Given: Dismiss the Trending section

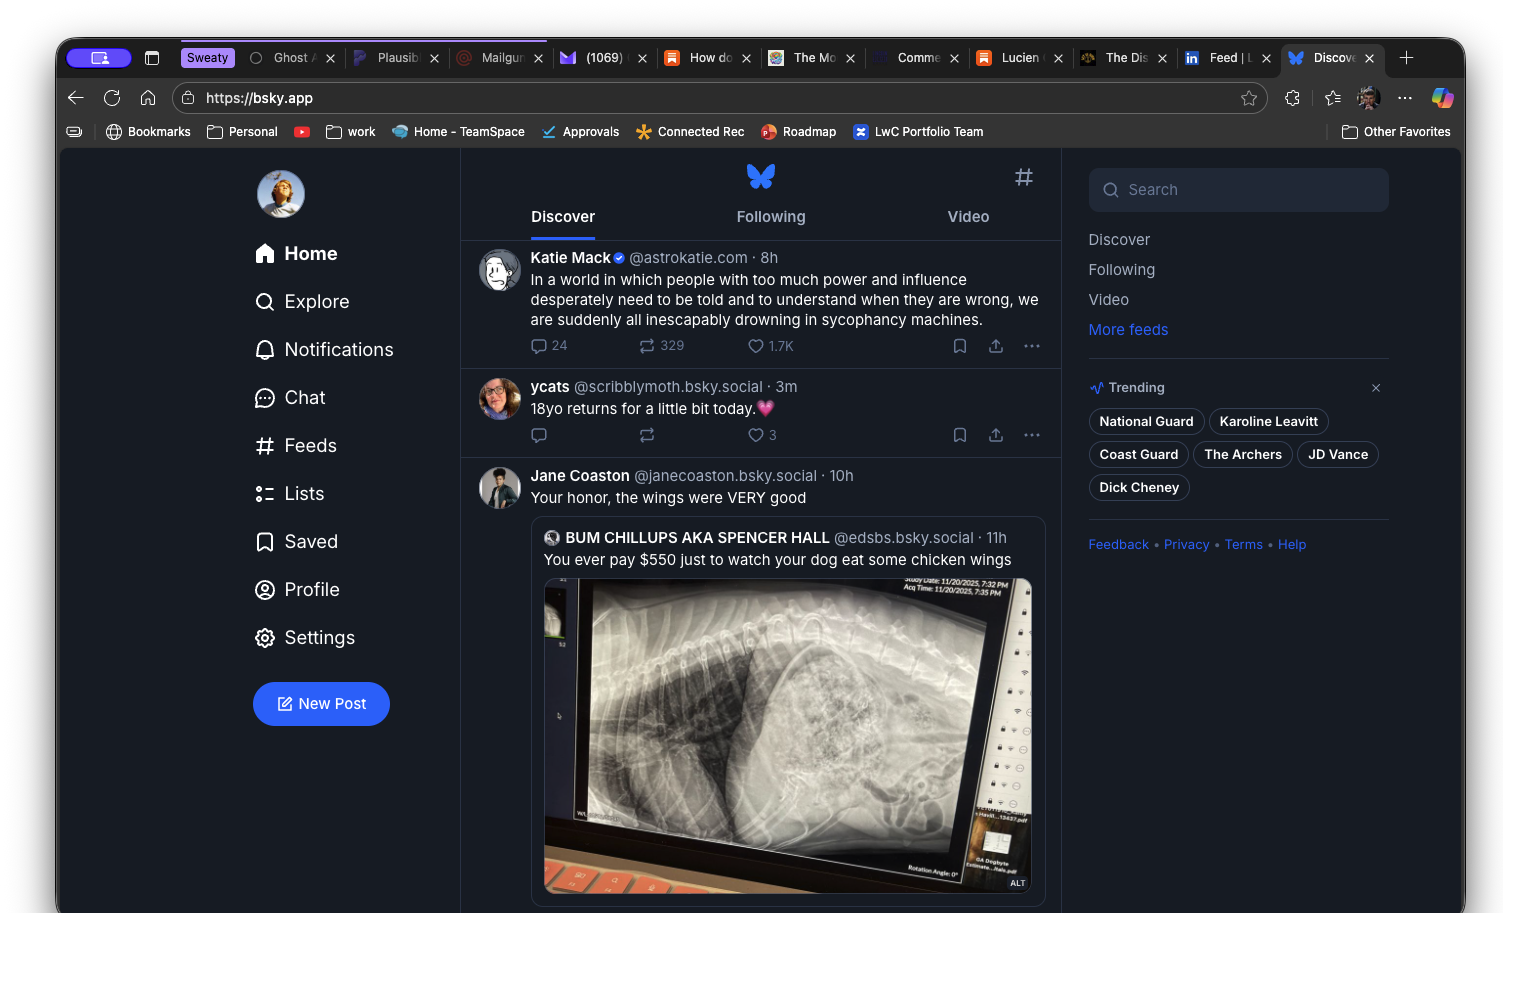Looking at the screenshot, I should (x=1375, y=388).
